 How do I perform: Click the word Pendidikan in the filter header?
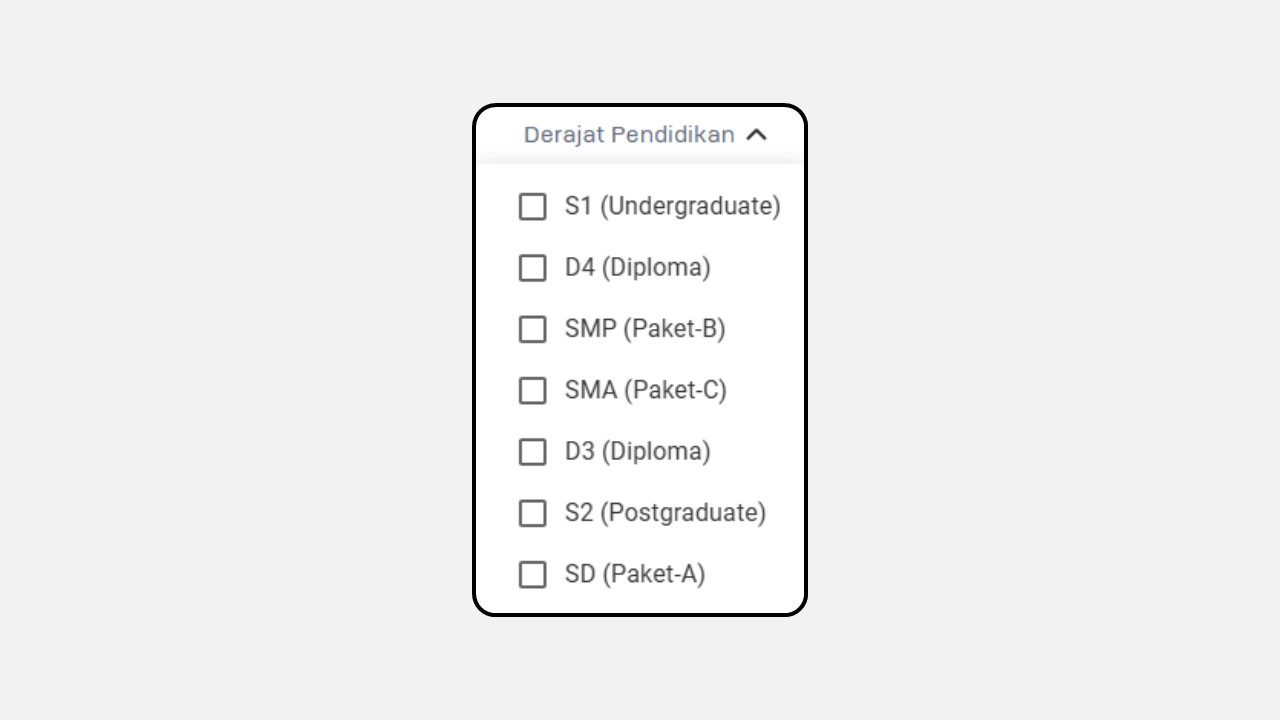[673, 134]
